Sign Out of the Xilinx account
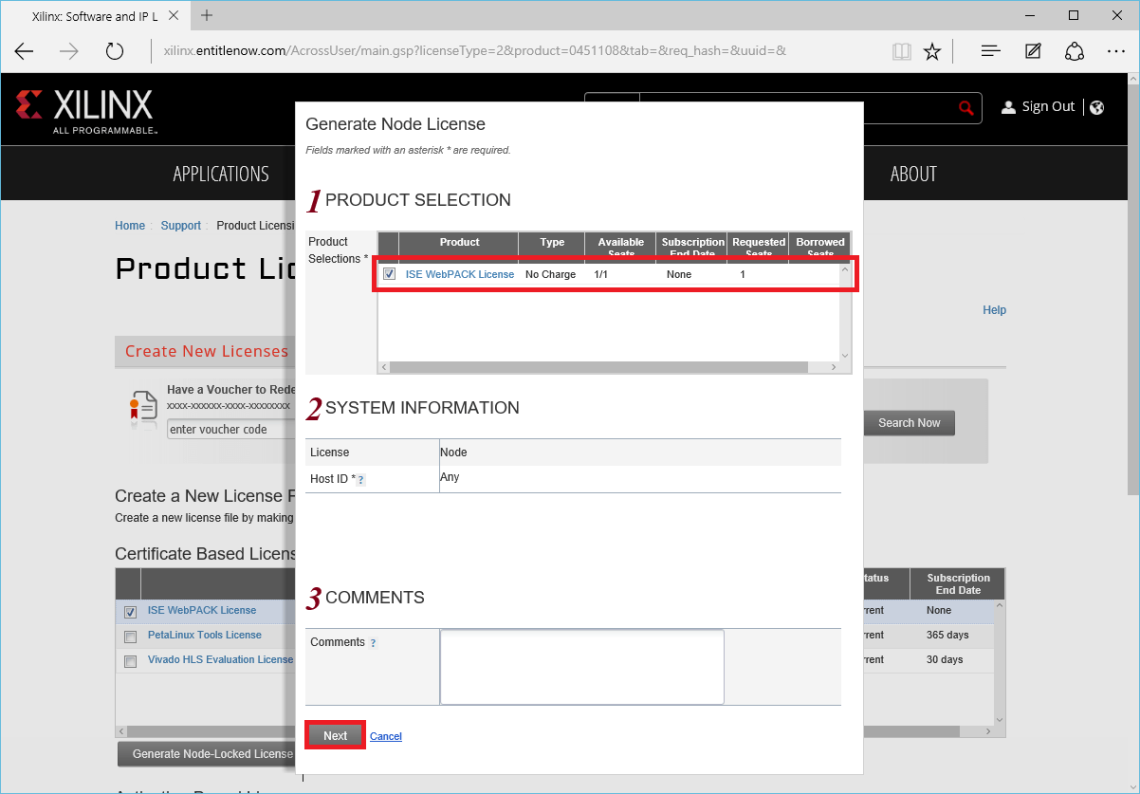1140x794 pixels. [1047, 106]
